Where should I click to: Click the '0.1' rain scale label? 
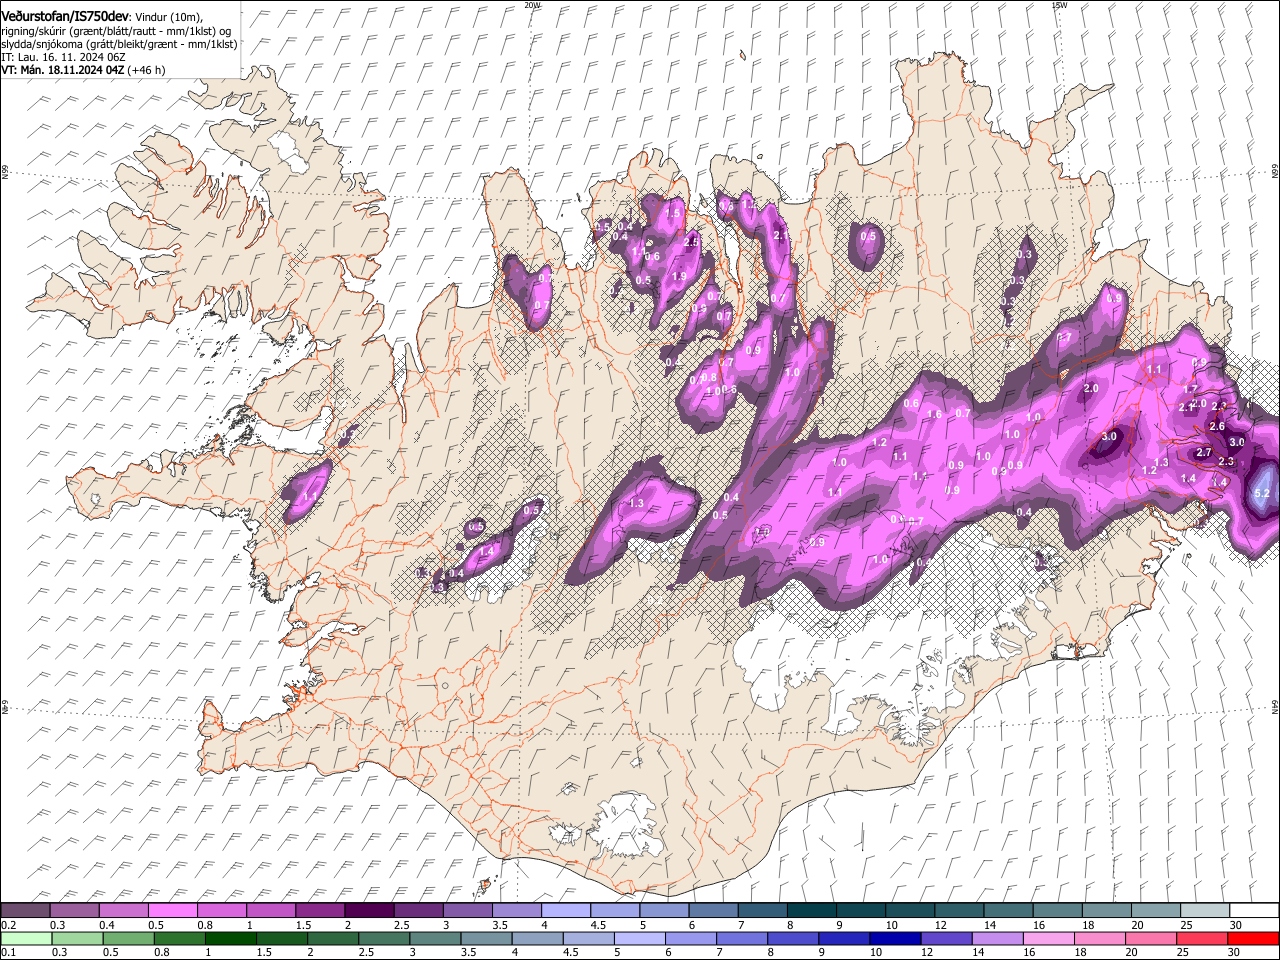[x=8, y=952]
